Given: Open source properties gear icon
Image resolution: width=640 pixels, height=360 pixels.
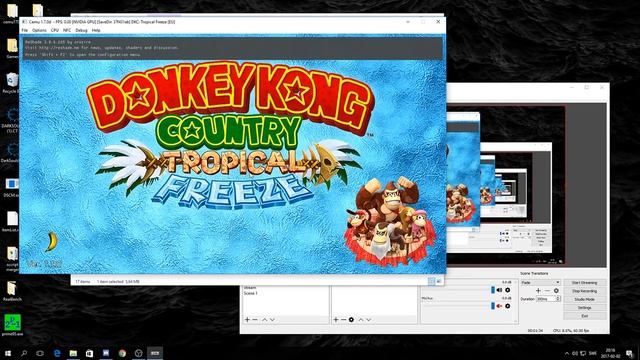Looking at the screenshot, I should tap(351, 320).
